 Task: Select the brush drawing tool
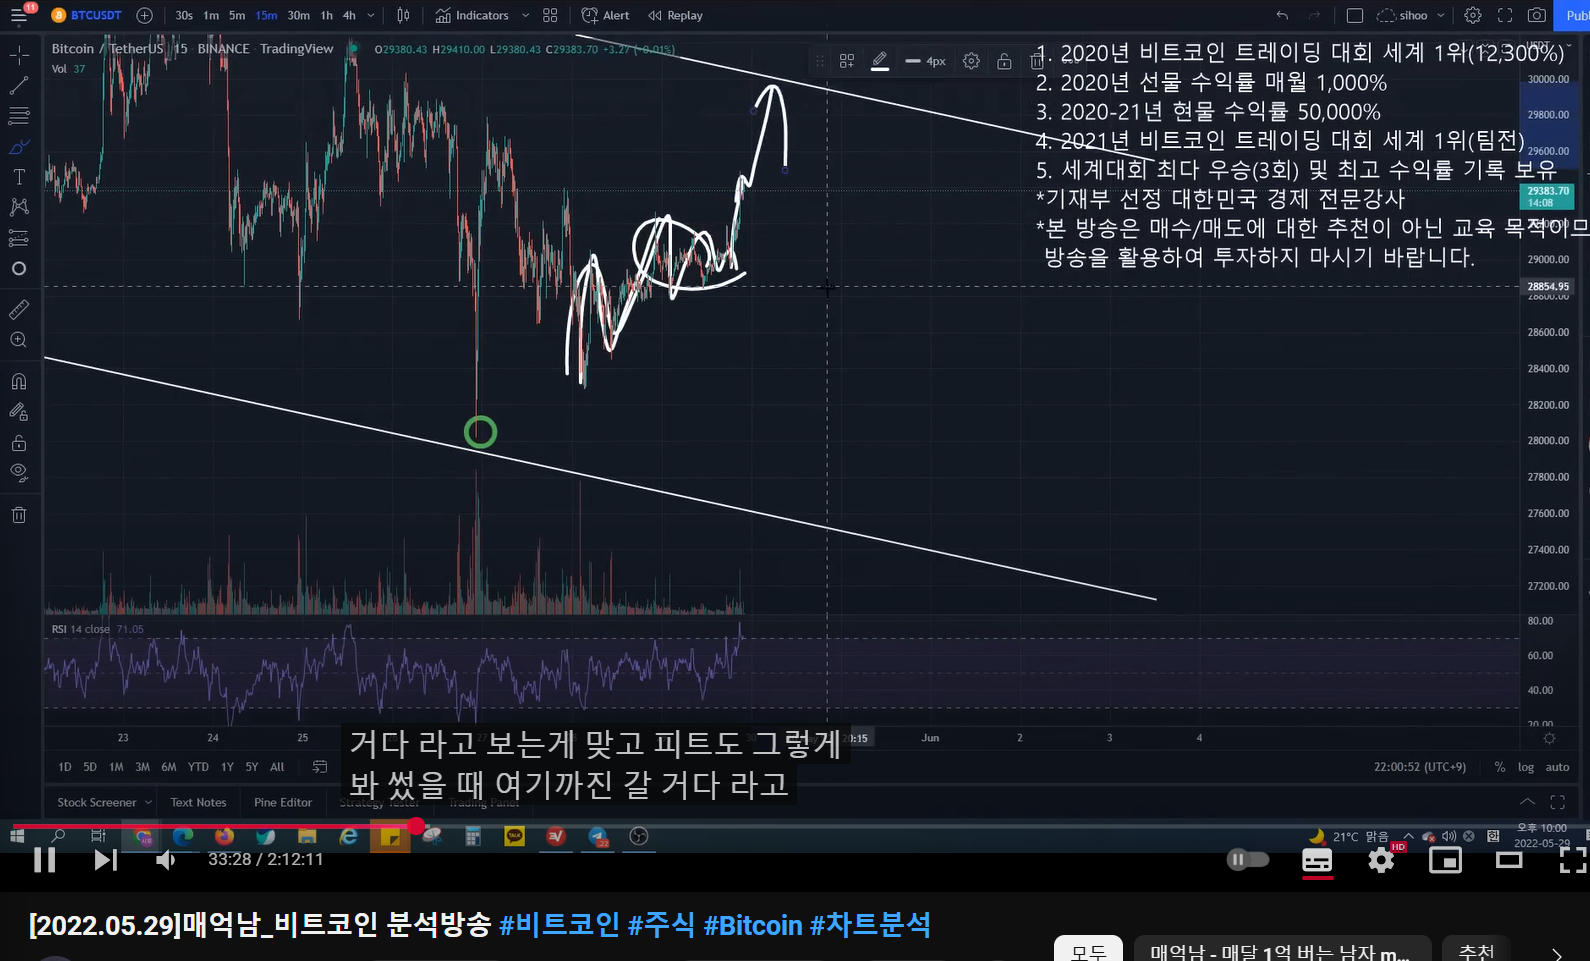click(19, 147)
